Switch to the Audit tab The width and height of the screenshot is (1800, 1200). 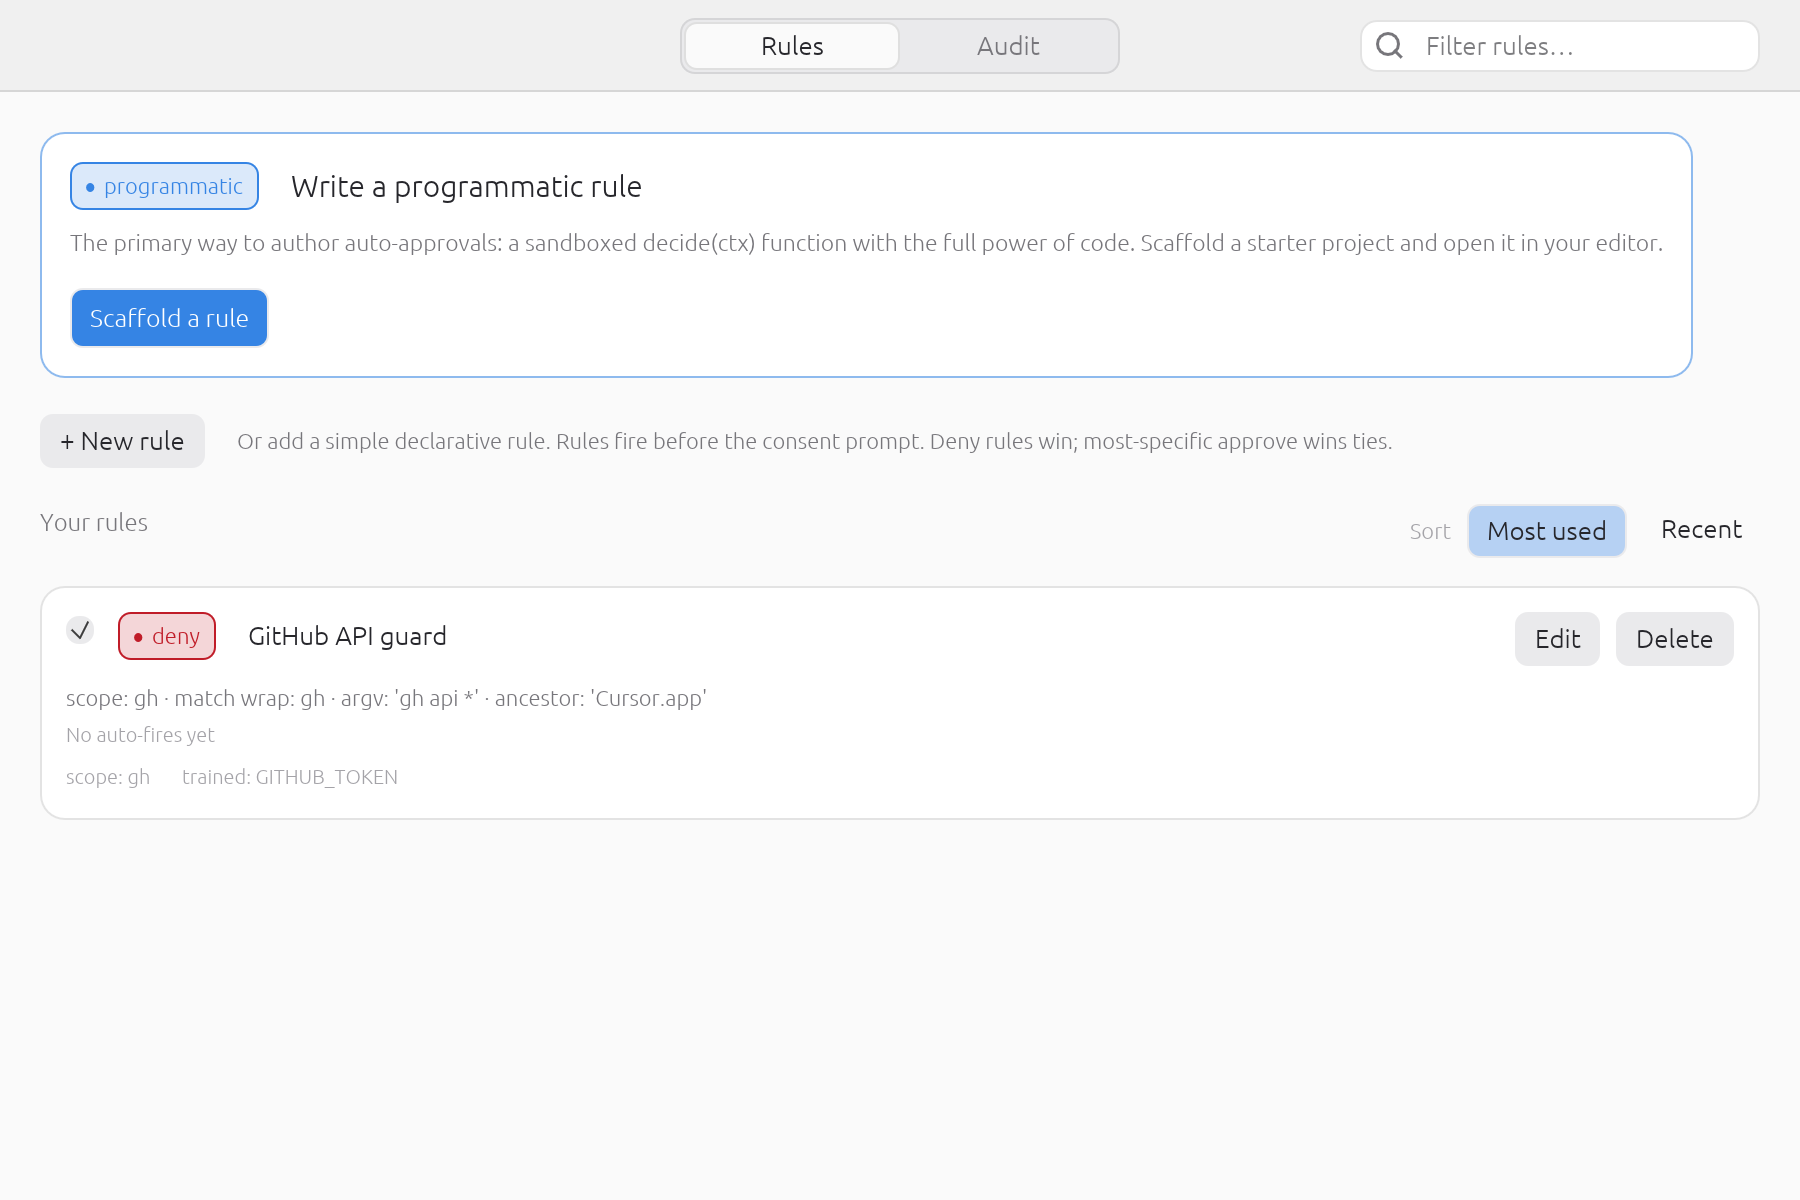point(1008,46)
